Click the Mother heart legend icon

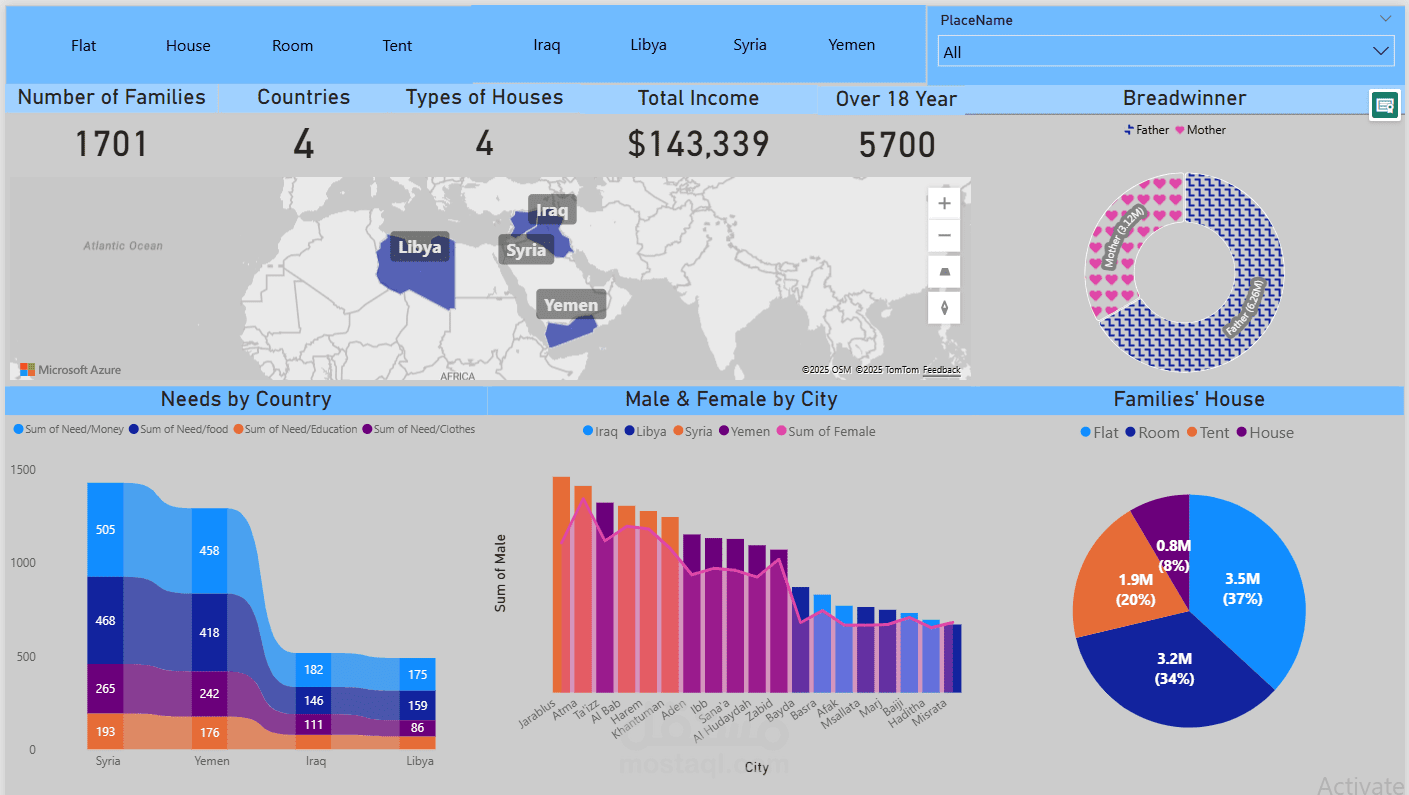coord(1180,130)
